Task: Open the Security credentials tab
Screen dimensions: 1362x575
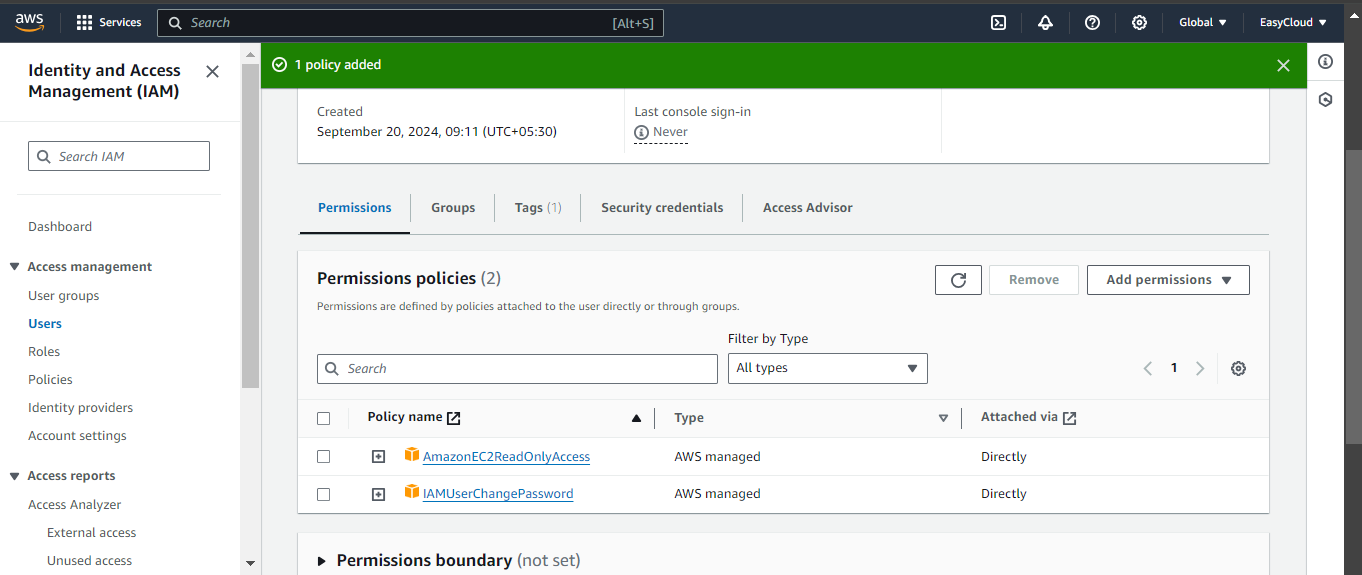Action: tap(662, 208)
